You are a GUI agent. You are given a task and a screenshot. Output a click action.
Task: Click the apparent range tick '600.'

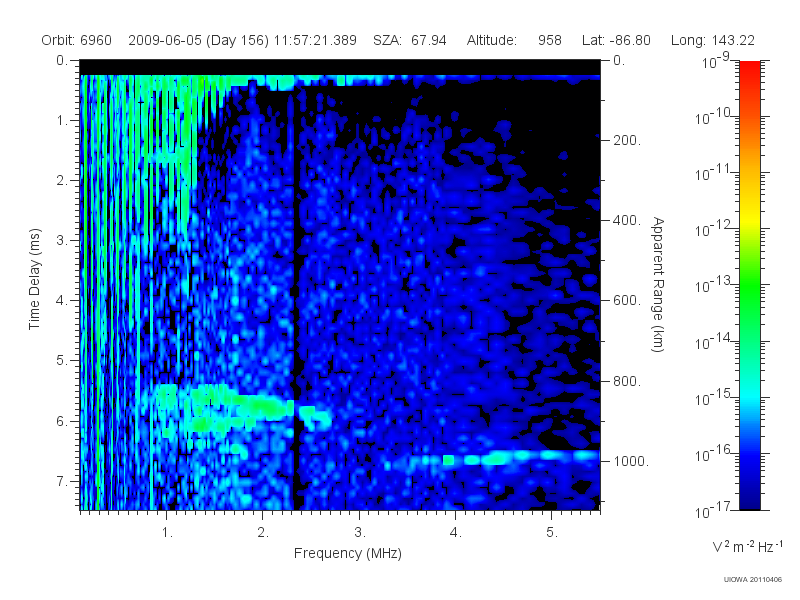(627, 301)
